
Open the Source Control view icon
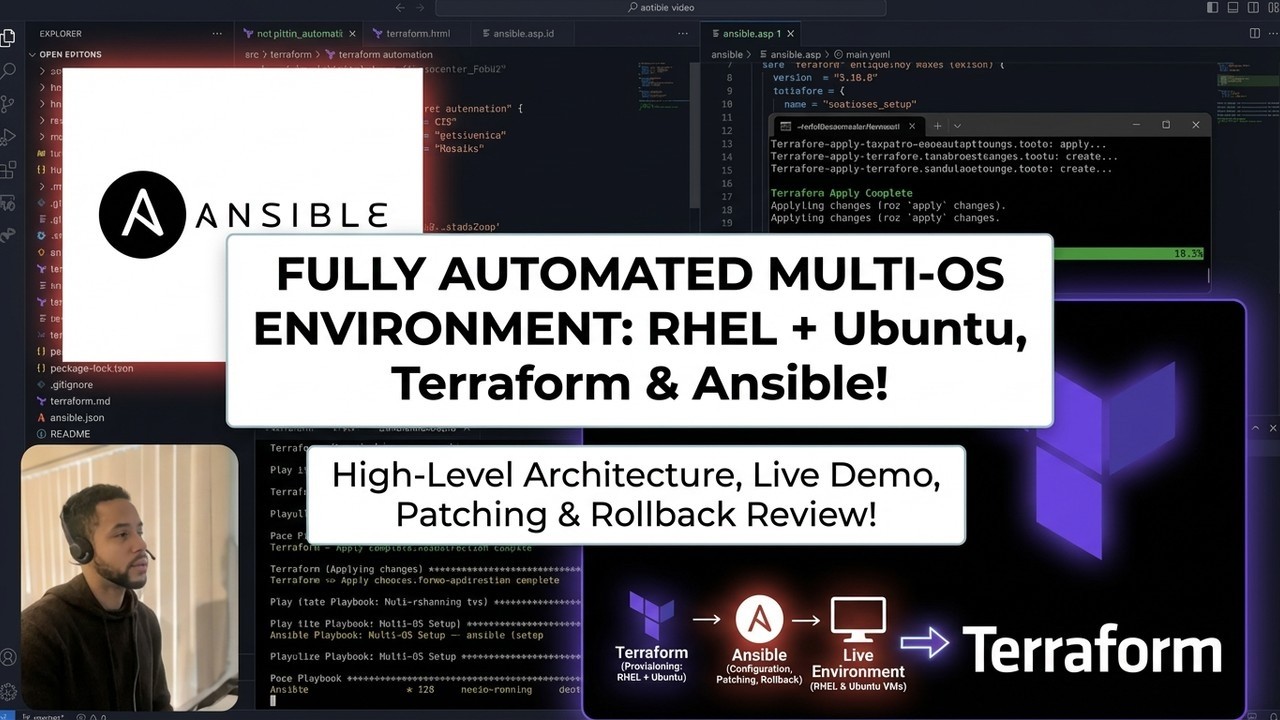click(8, 104)
